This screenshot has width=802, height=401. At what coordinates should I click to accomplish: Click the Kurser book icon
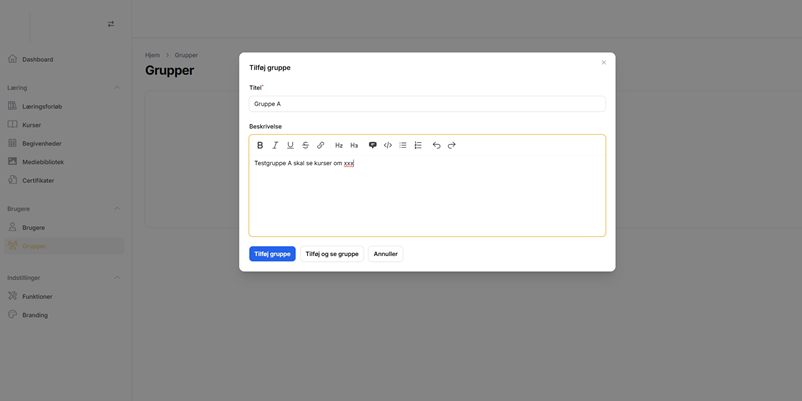tap(13, 124)
